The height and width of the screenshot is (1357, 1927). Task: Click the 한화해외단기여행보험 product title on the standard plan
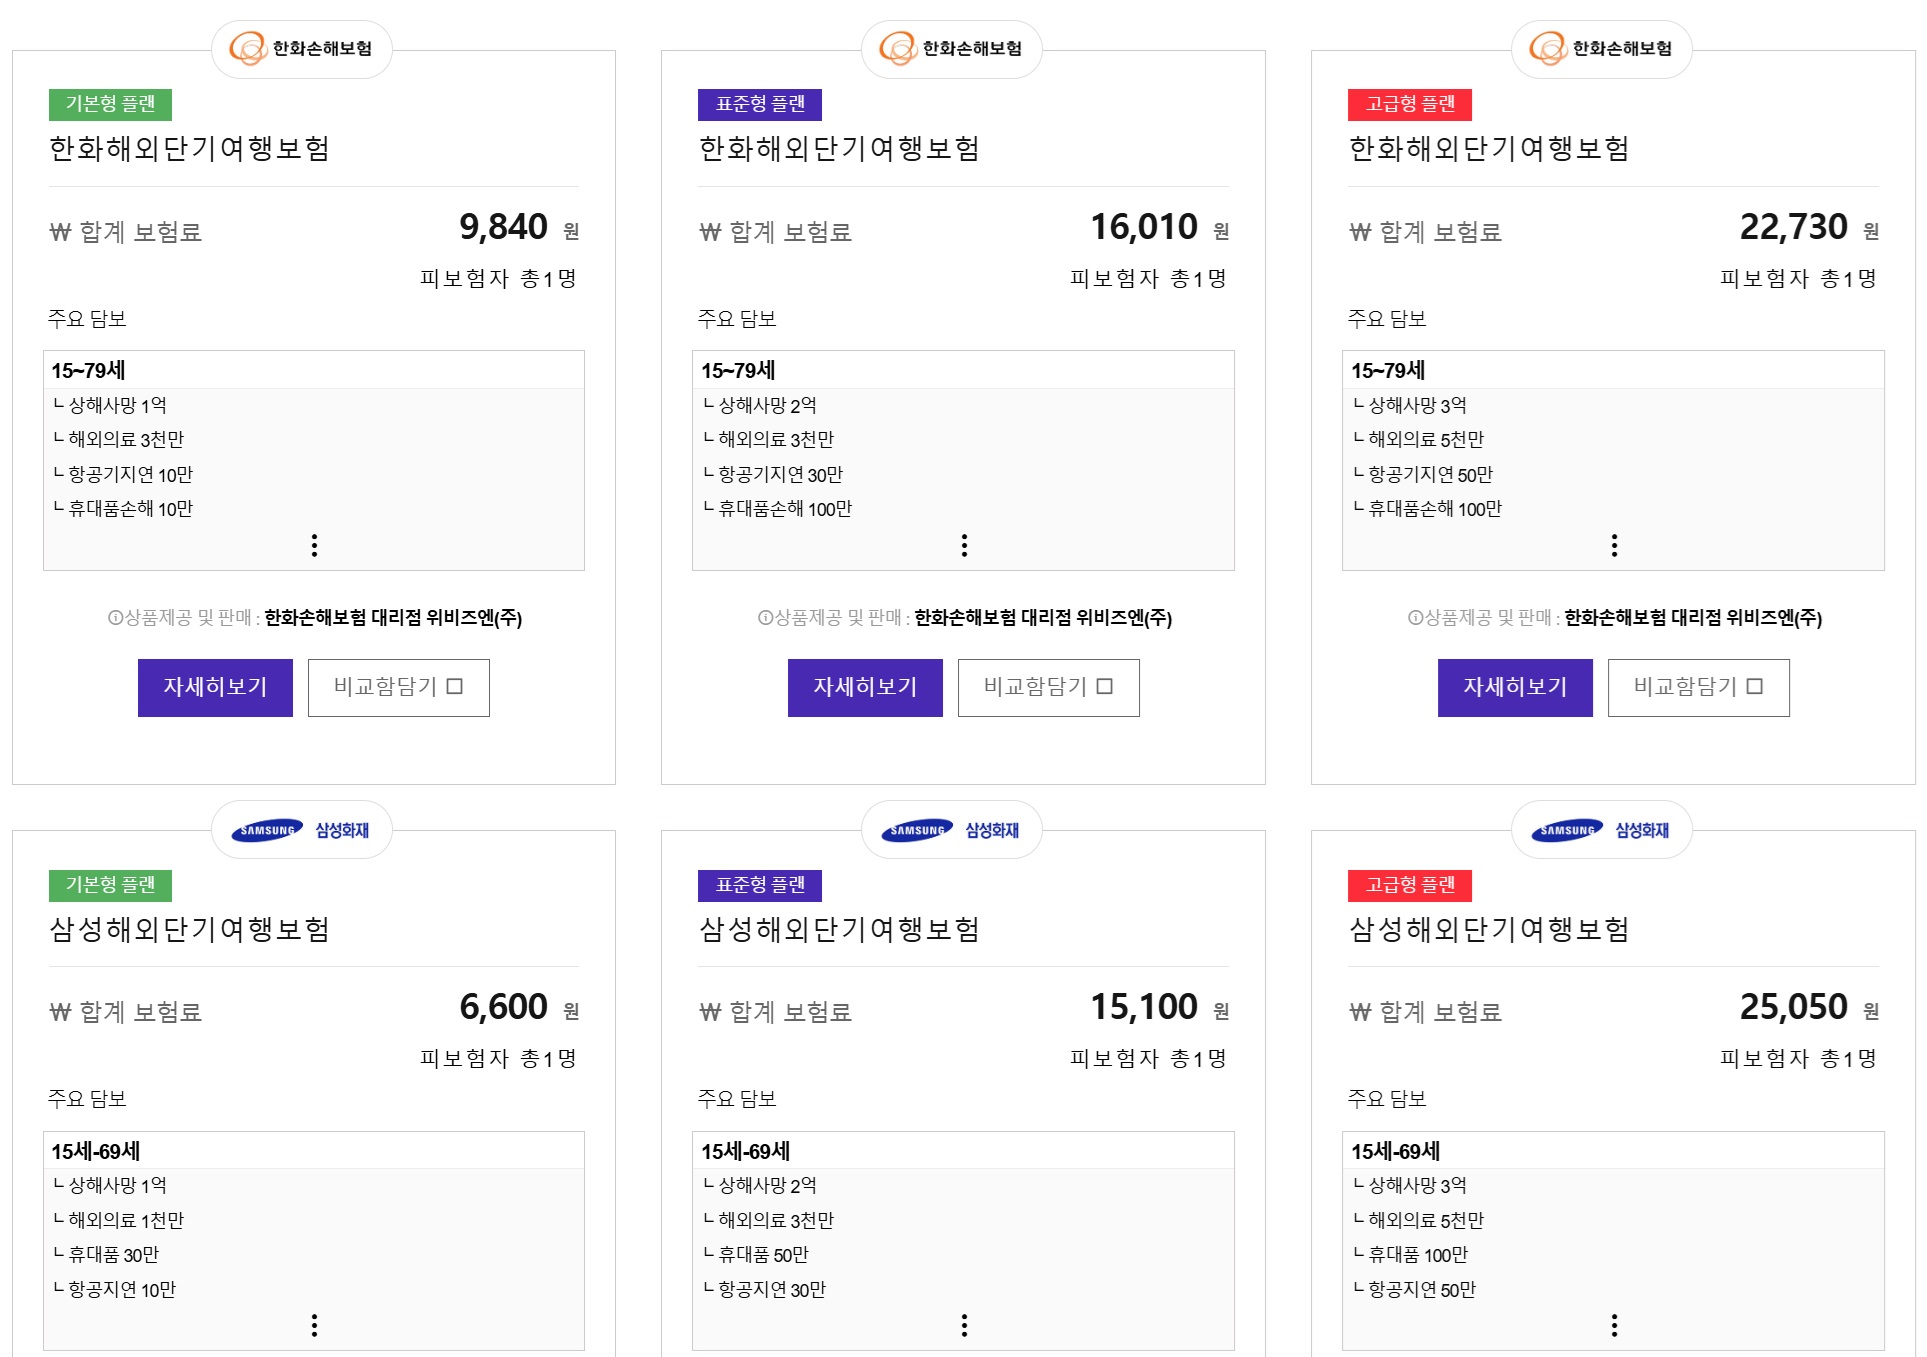838,151
